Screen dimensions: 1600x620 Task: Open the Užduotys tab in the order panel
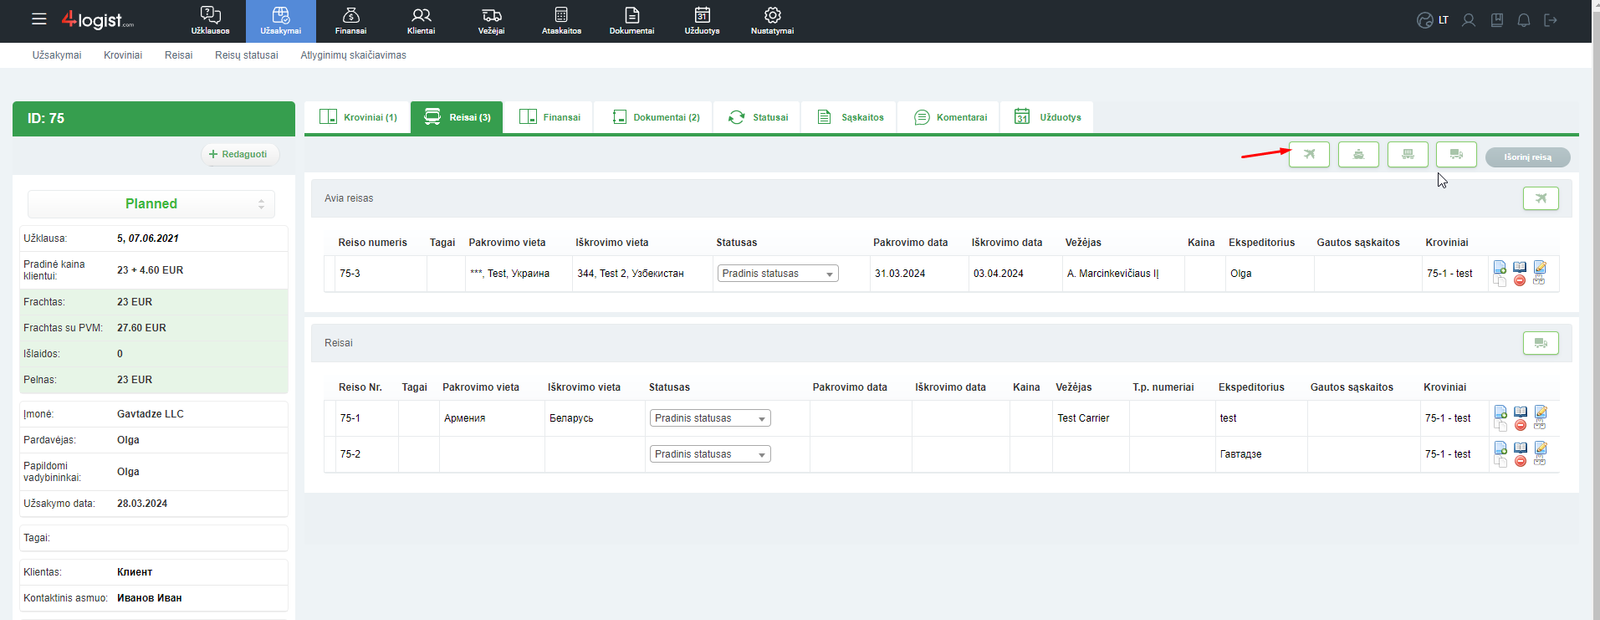click(1047, 117)
